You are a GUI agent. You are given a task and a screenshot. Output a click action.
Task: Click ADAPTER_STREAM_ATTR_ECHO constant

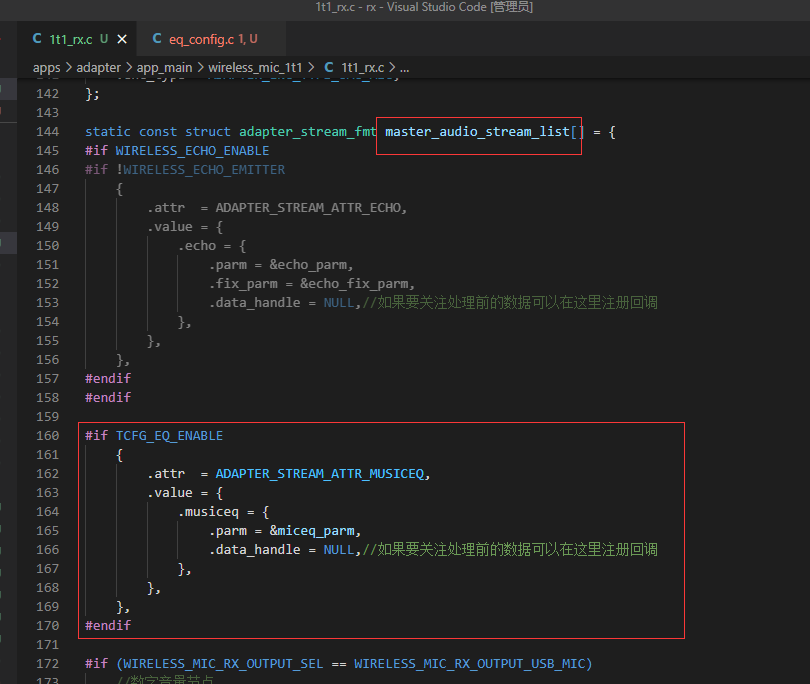click(x=308, y=208)
